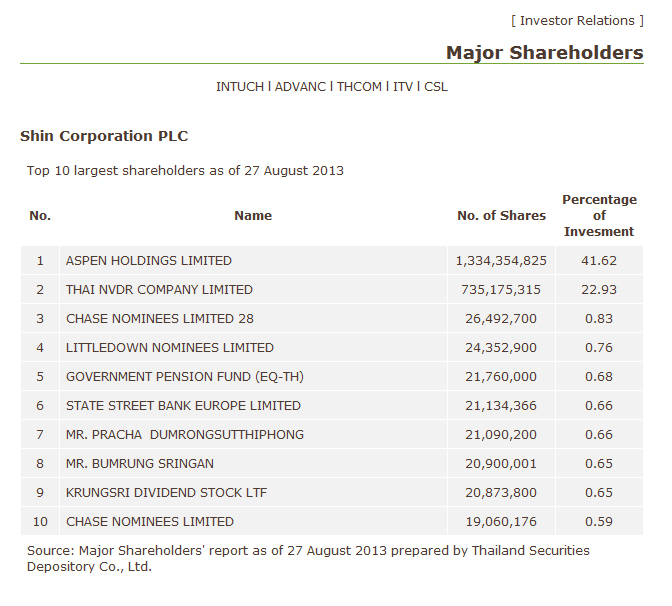Screen dimensions: 672x606
Task: Click the Shin Corporation PLC title
Action: pos(104,136)
